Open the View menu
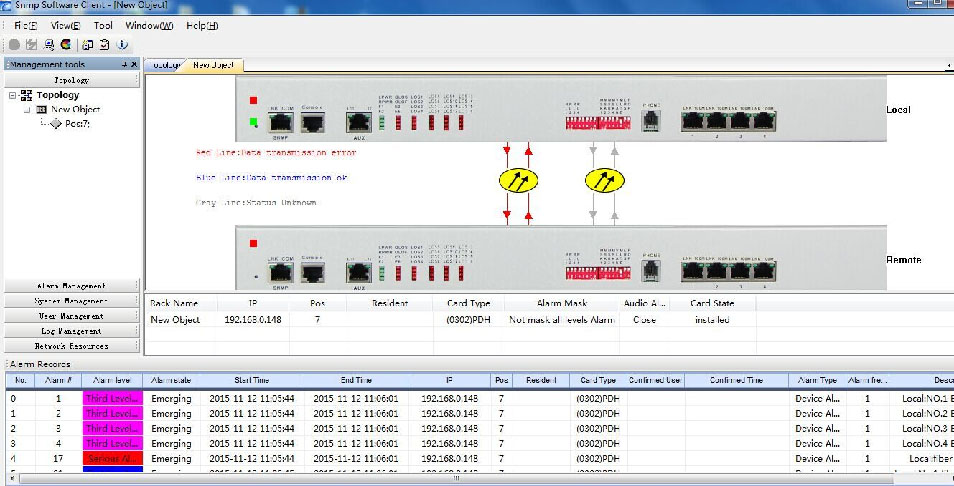 pyautogui.click(x=65, y=26)
